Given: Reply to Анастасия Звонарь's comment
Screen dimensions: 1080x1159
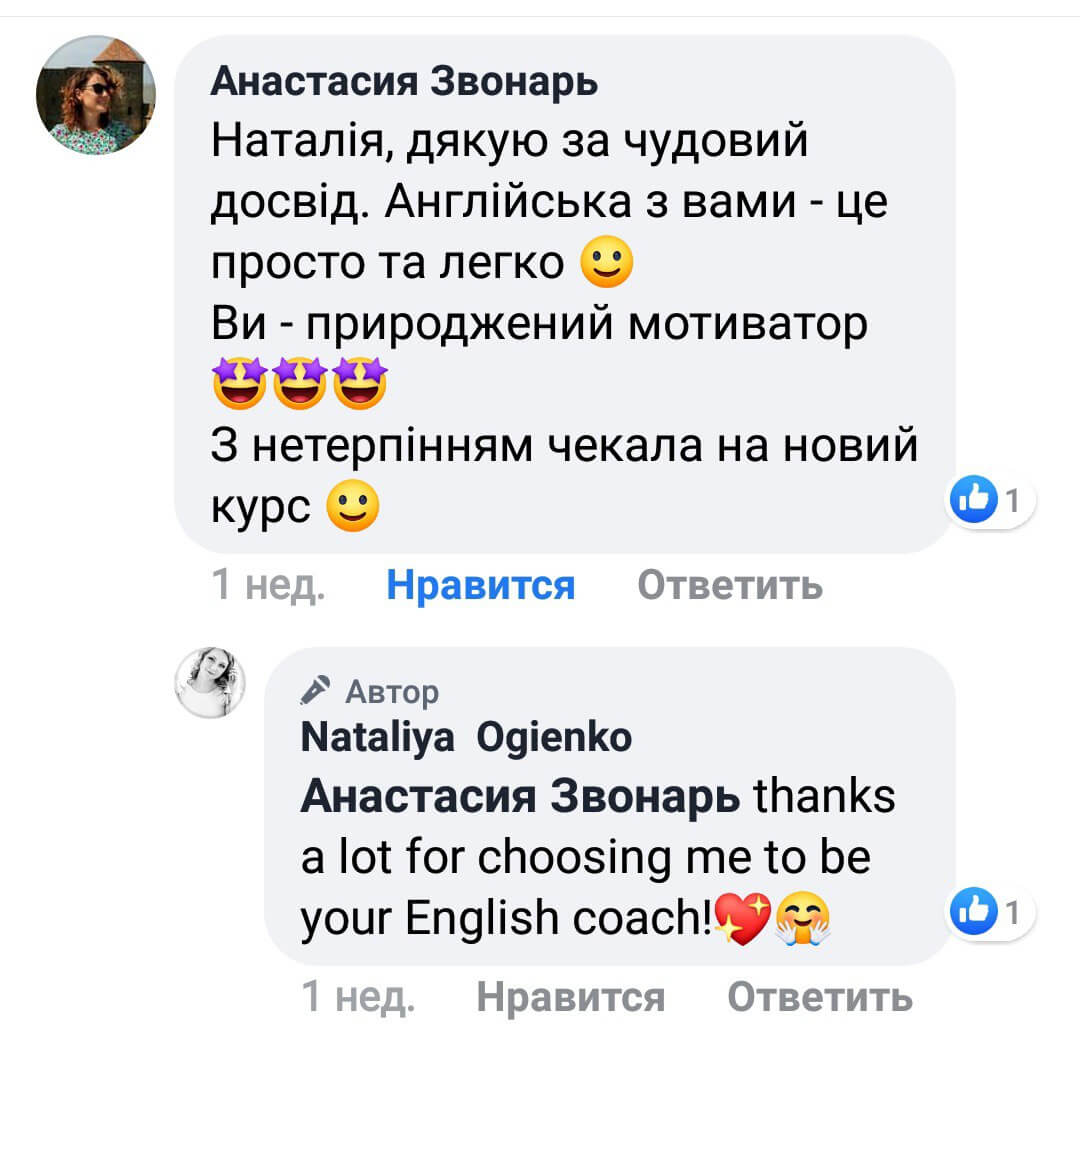Looking at the screenshot, I should point(730,585).
